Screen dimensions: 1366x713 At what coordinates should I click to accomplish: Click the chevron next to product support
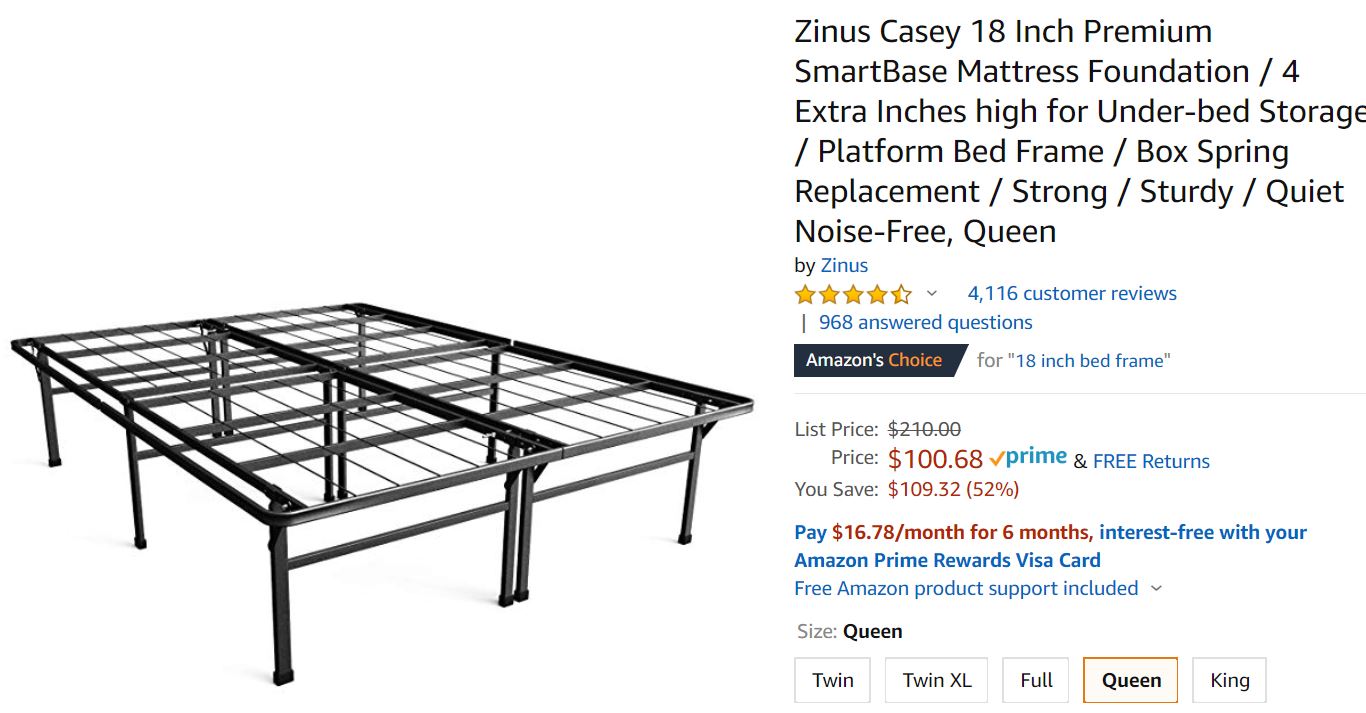coord(1157,589)
